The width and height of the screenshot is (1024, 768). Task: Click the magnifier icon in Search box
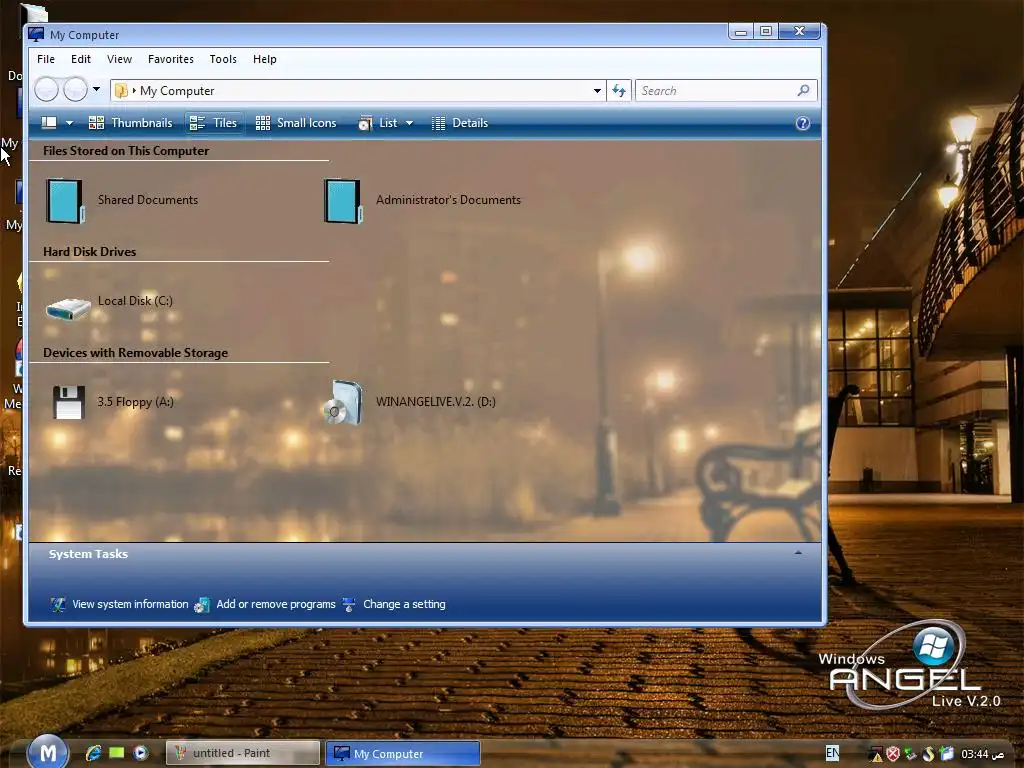coord(803,90)
